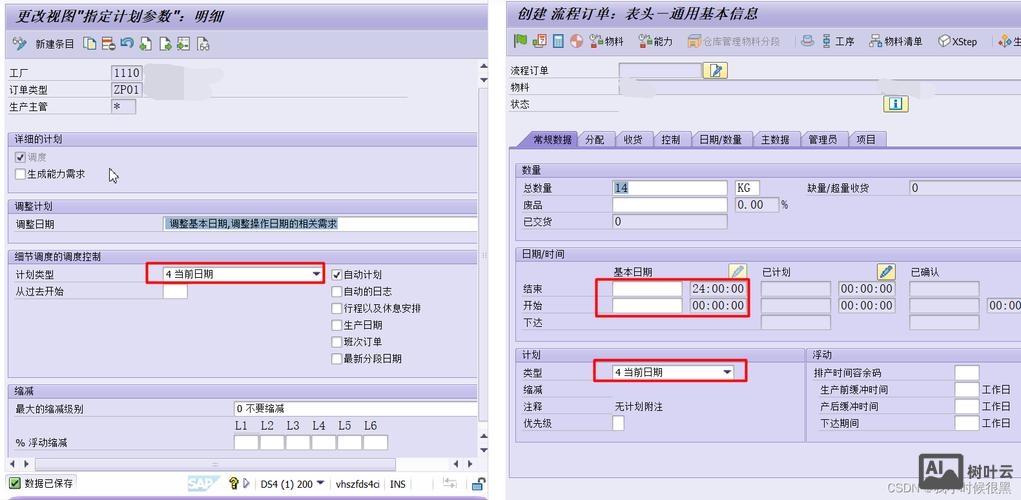The width and height of the screenshot is (1021, 500).
Task: Enable the 最新分段日期 checkbox
Action: pos(337,359)
